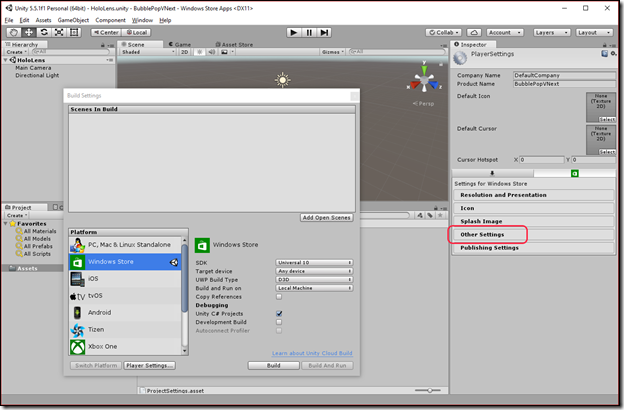
Task: Open Learn about Unity Cloud Build link
Action: click(x=312, y=353)
